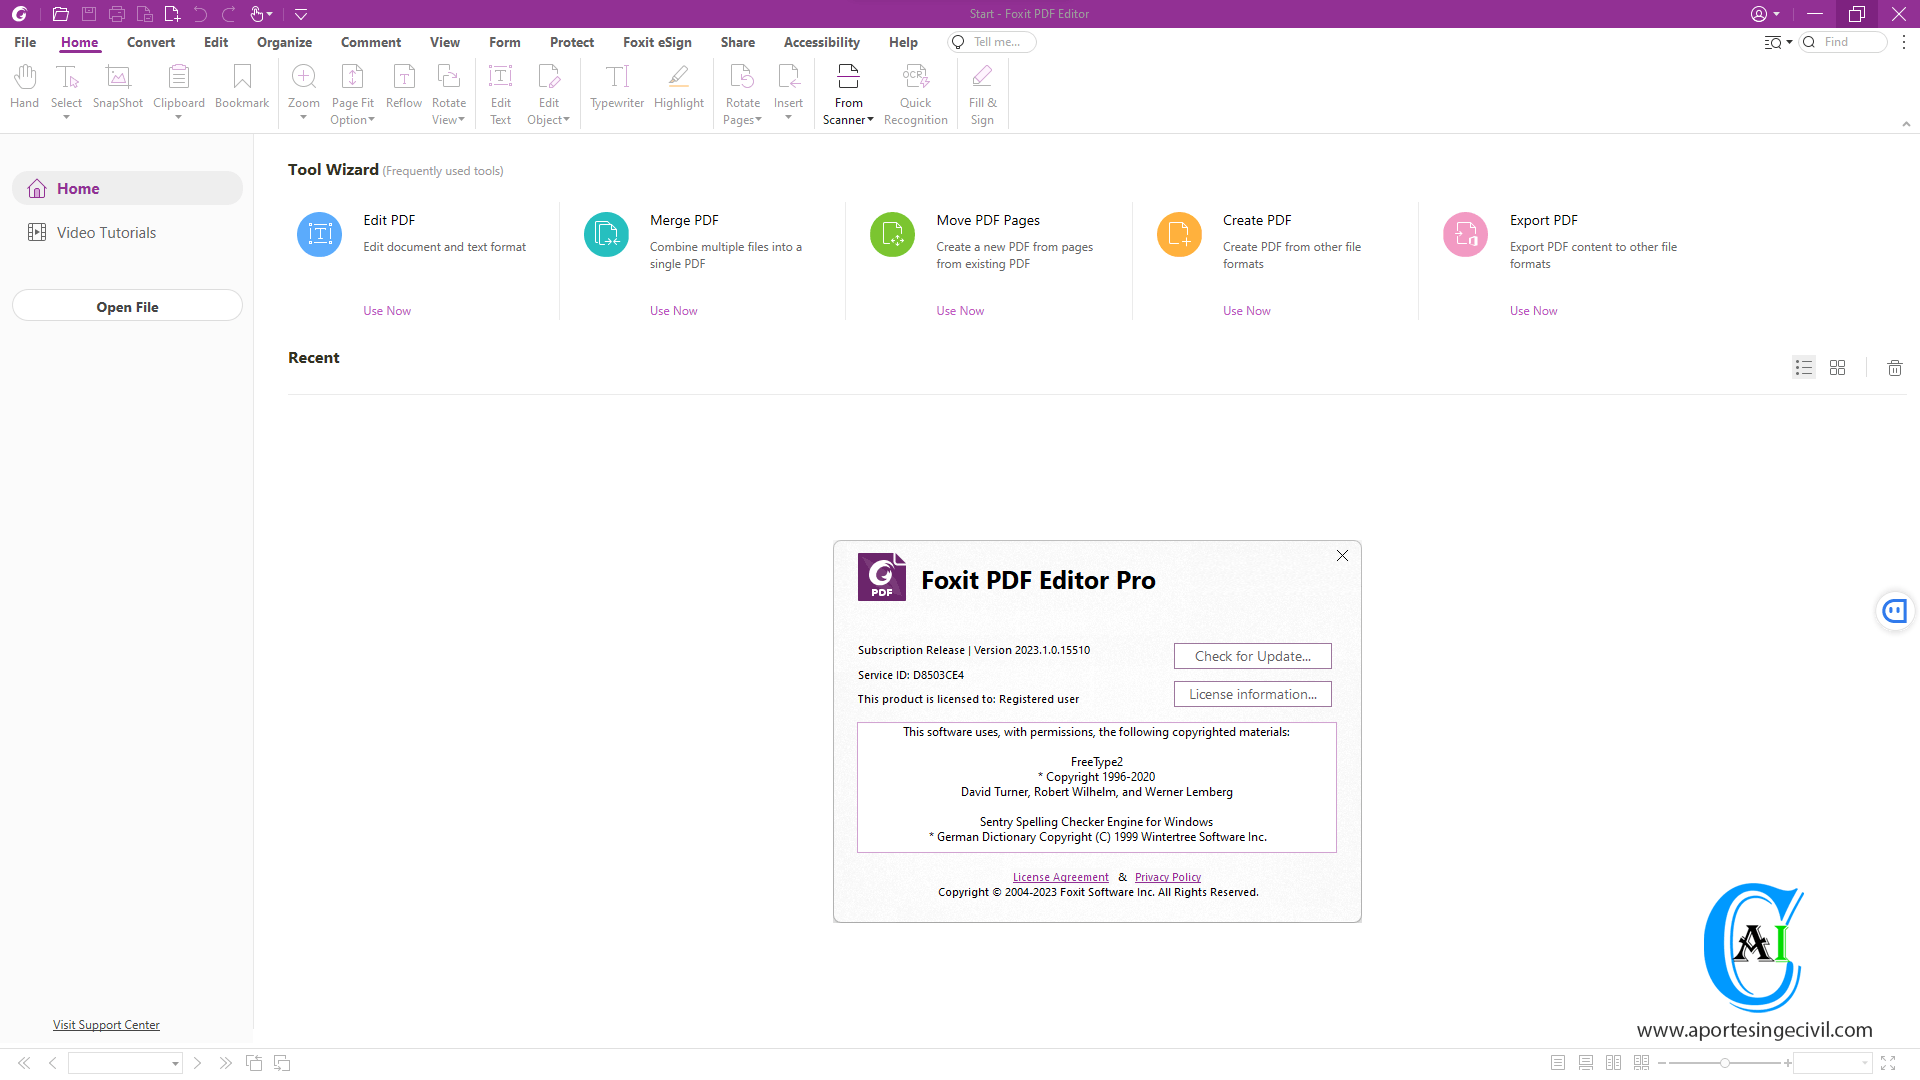Switch to the Comment ribbon tab
Viewport: 1920px width, 1080px height.
pos(369,42)
